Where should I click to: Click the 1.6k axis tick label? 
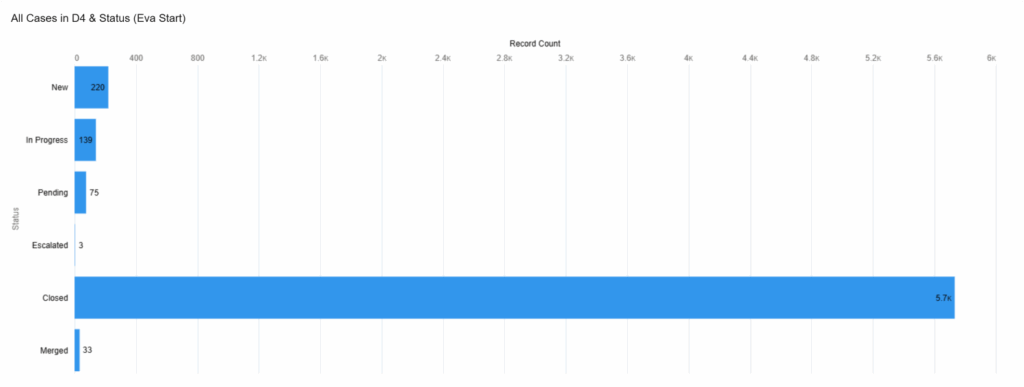[320, 58]
